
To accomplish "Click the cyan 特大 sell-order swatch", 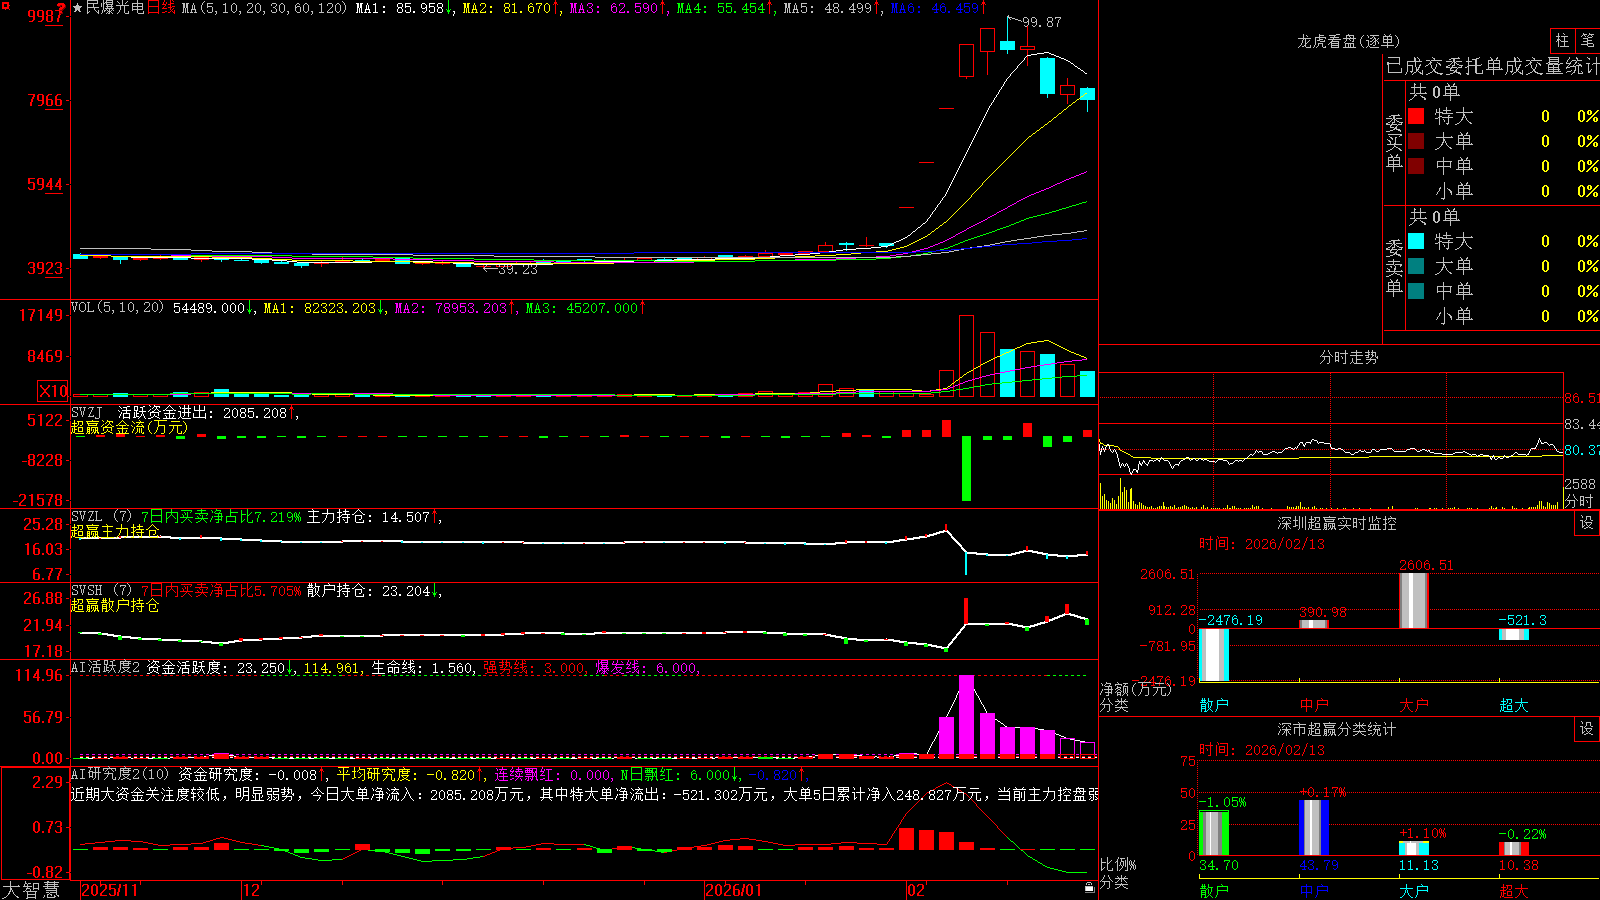I will 1416,241.
